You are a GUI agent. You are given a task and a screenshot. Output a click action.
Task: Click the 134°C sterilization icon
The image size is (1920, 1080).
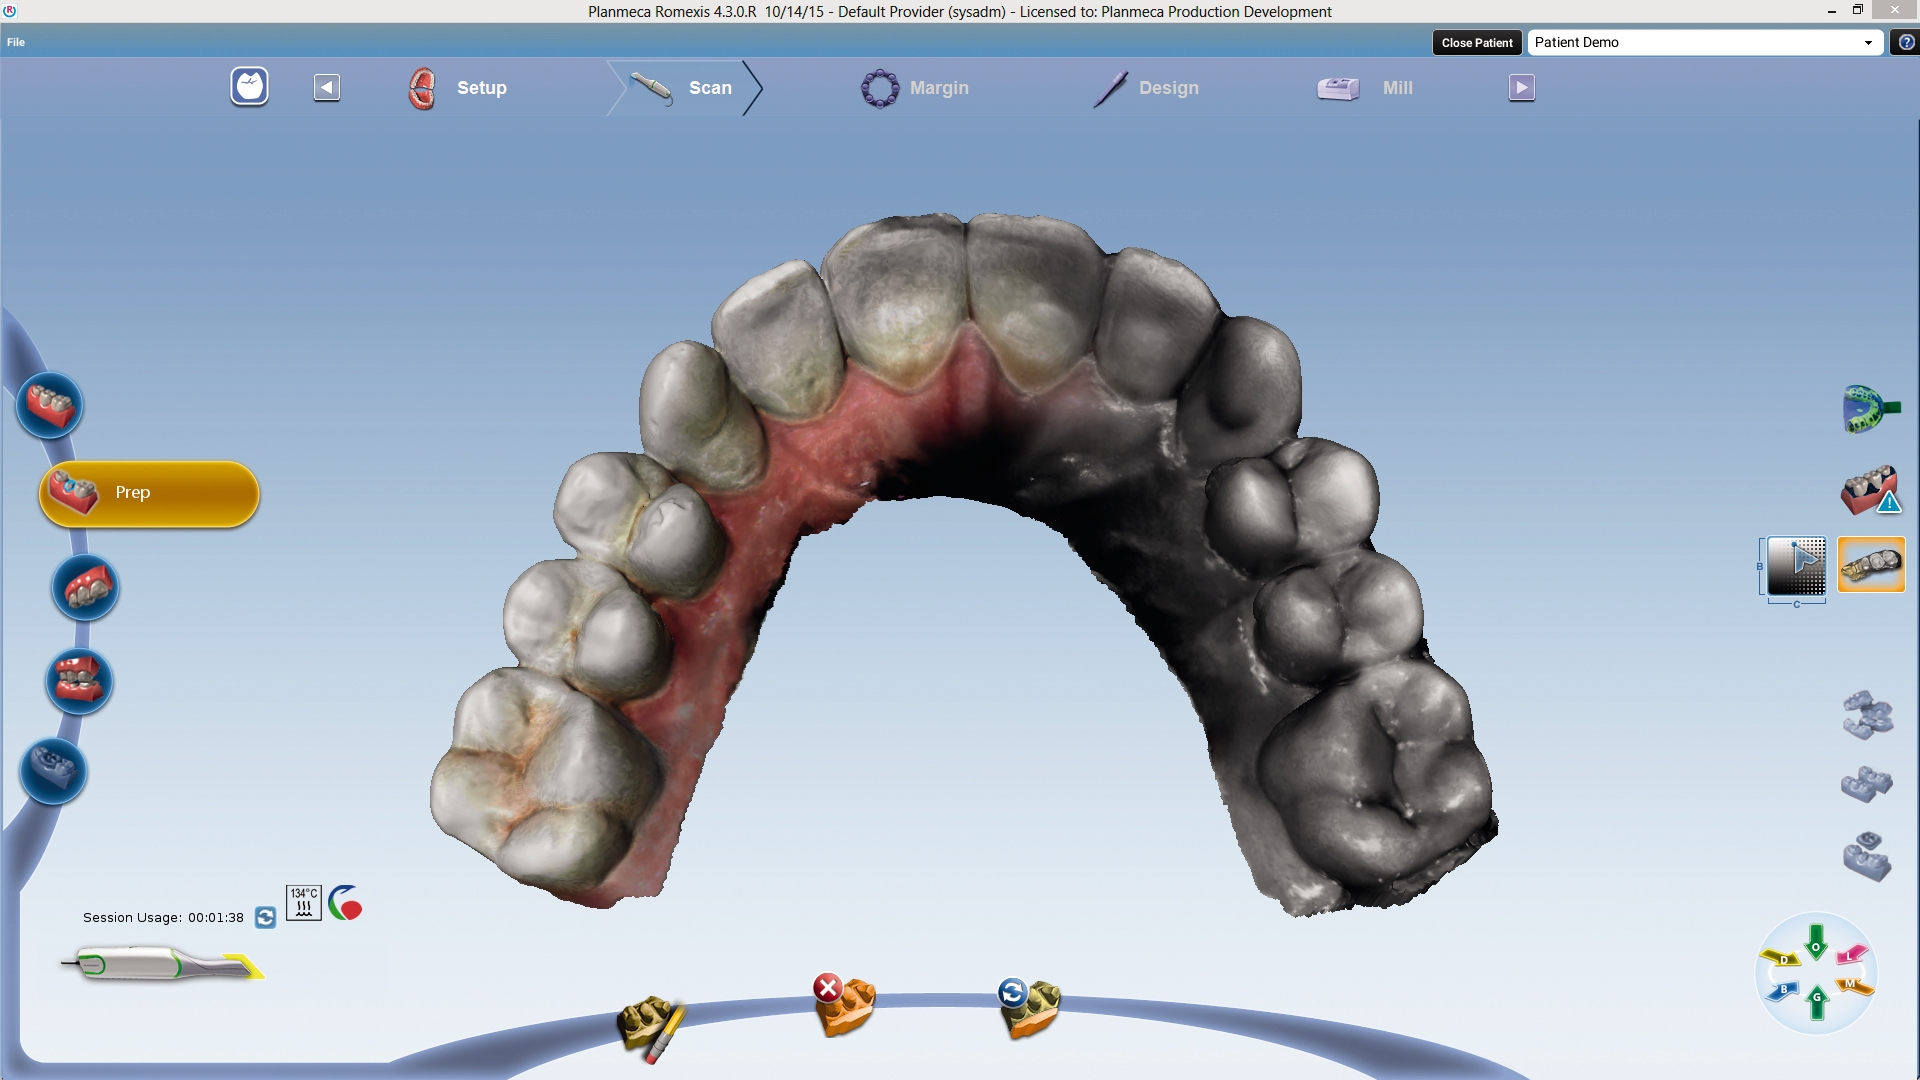point(304,903)
